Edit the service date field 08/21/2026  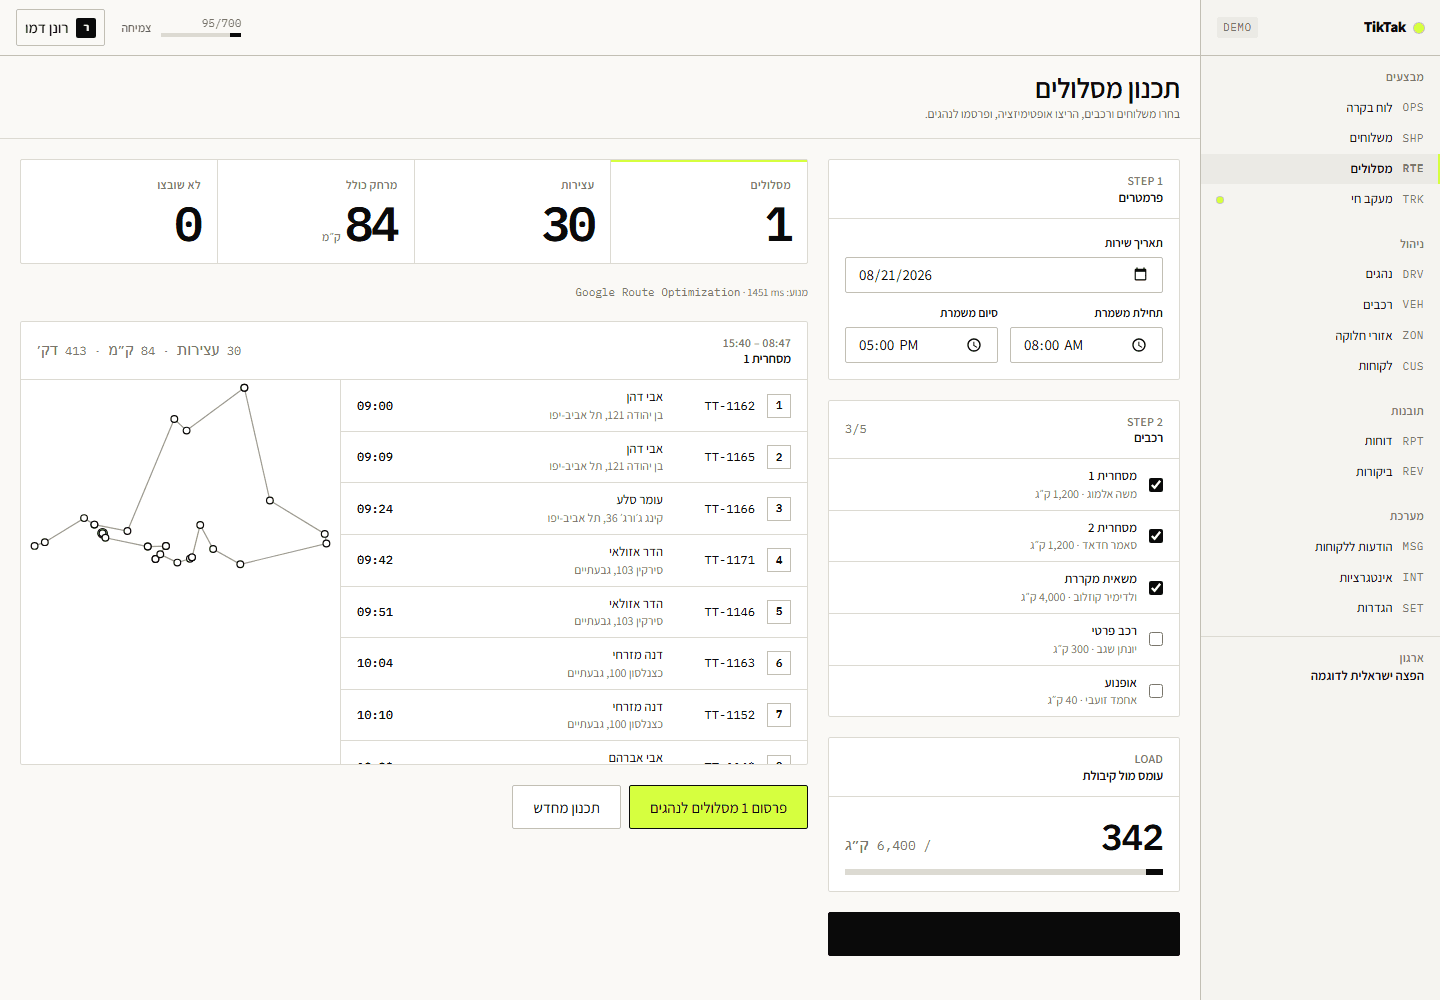click(1004, 275)
